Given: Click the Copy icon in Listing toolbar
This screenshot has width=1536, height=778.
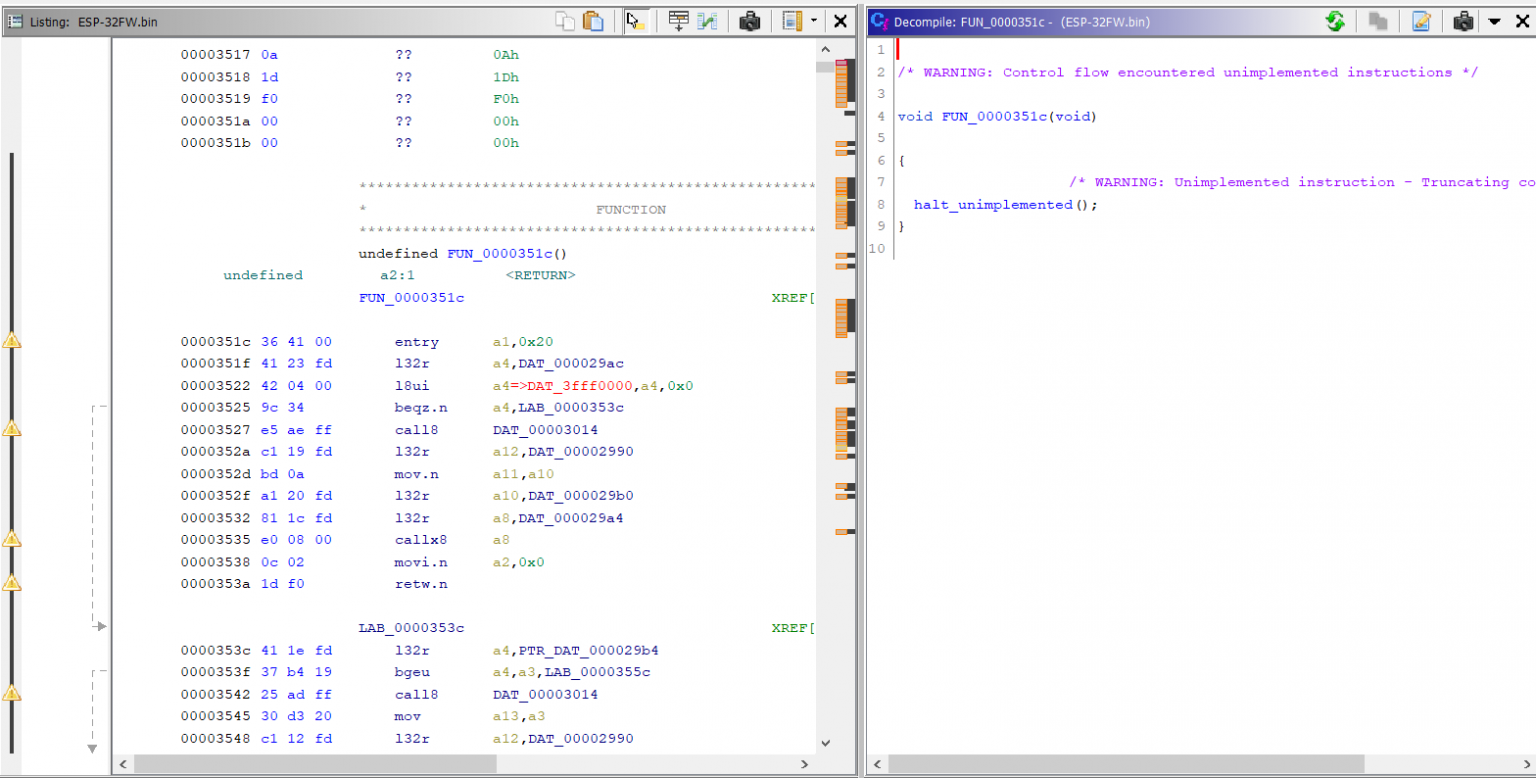Looking at the screenshot, I should (x=565, y=21).
